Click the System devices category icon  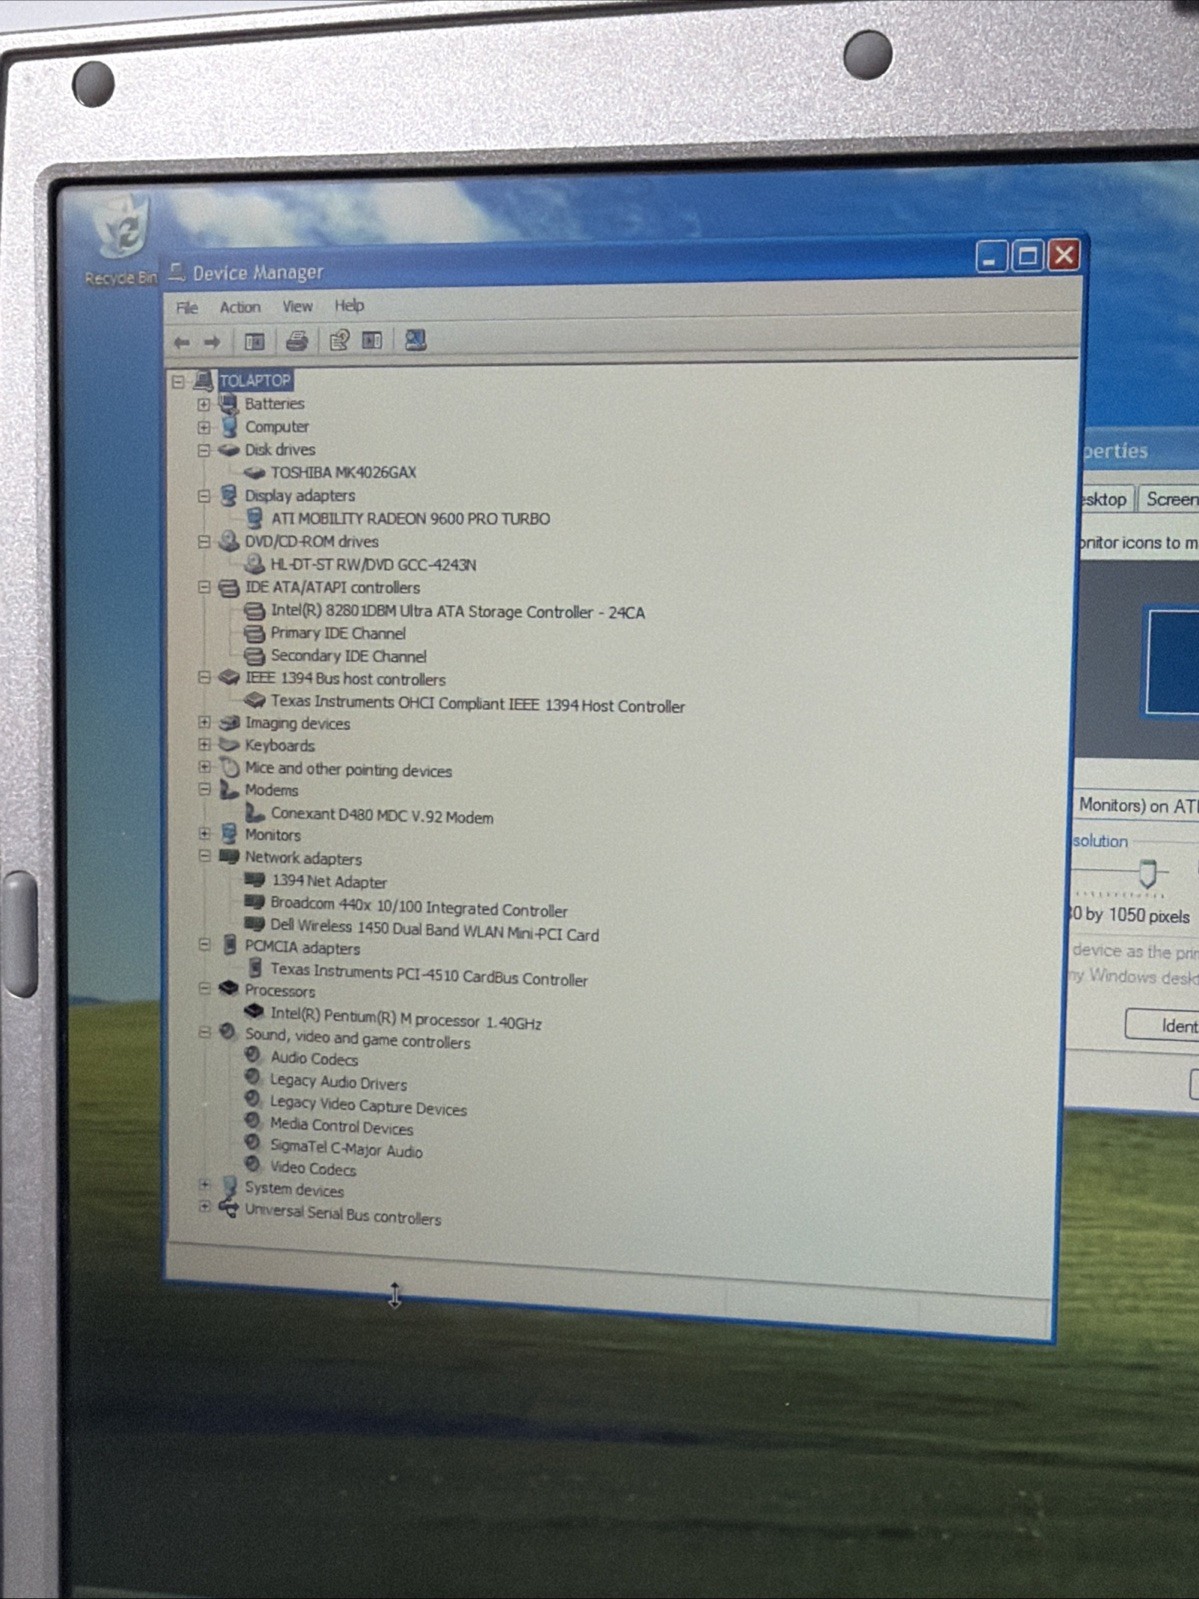[x=228, y=1187]
